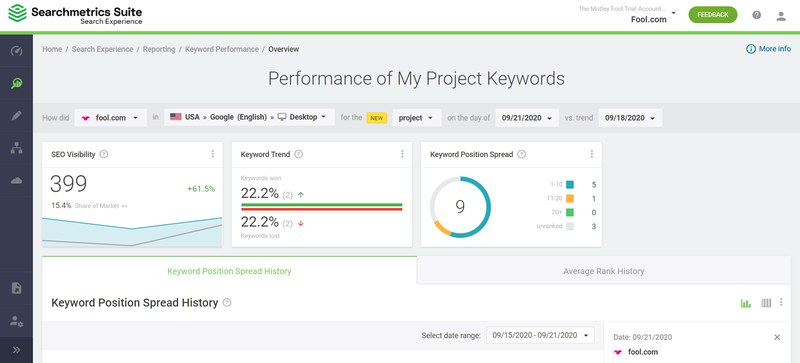Switch to table columns view icon
The image size is (800, 363).
click(766, 303)
